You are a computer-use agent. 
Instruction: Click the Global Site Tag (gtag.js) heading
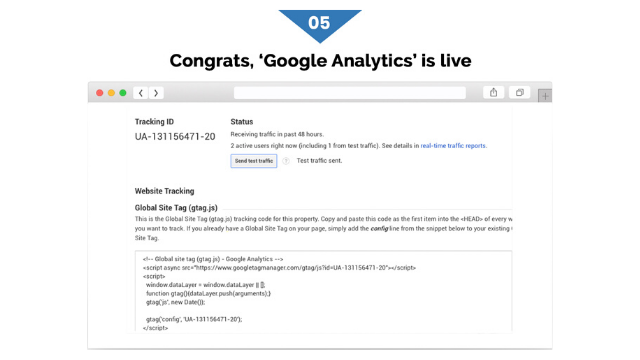(x=176, y=208)
